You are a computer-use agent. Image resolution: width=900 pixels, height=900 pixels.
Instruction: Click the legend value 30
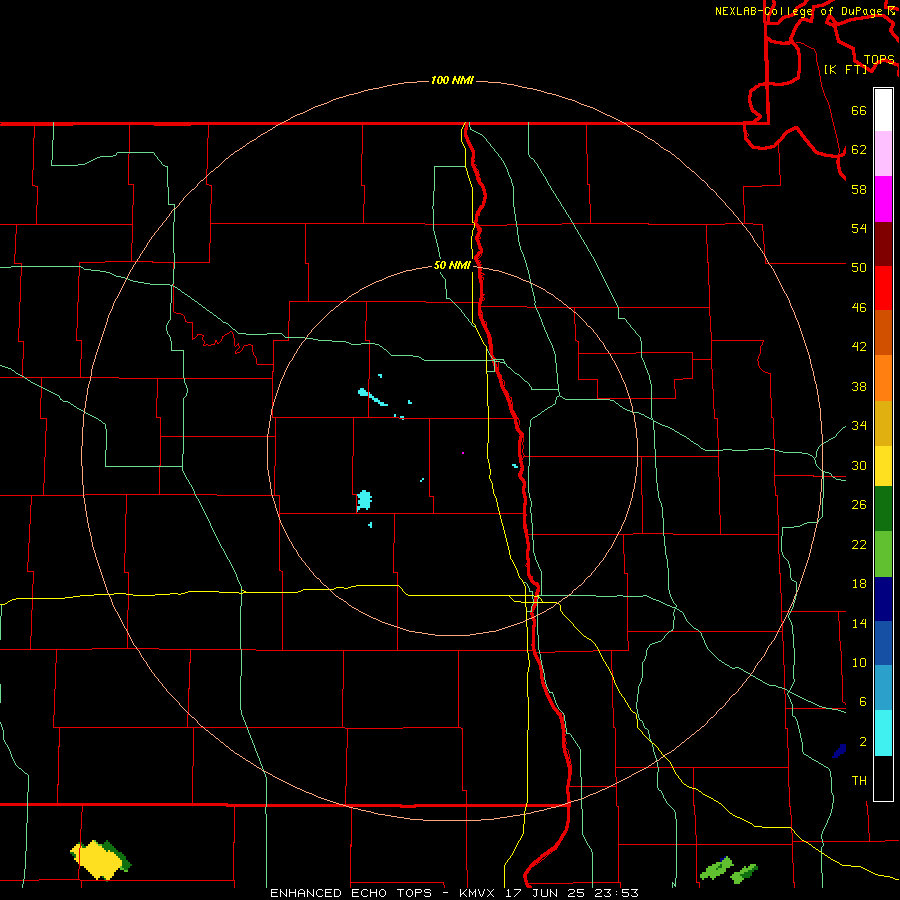tap(859, 465)
